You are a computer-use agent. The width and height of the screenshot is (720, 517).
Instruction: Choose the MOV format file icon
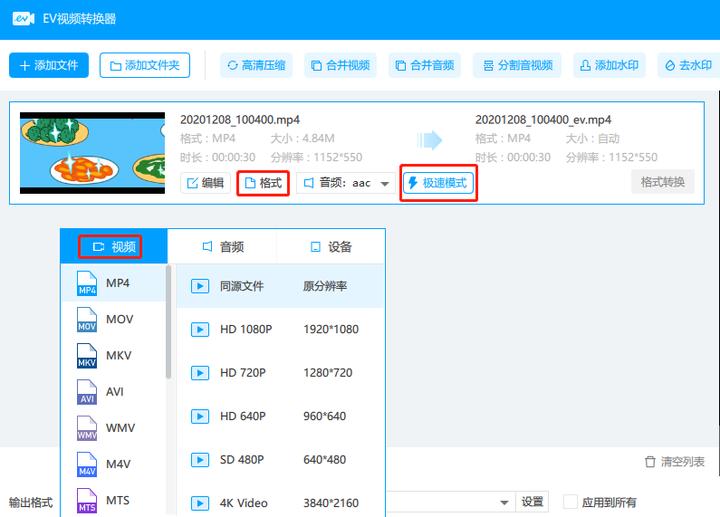pos(87,320)
